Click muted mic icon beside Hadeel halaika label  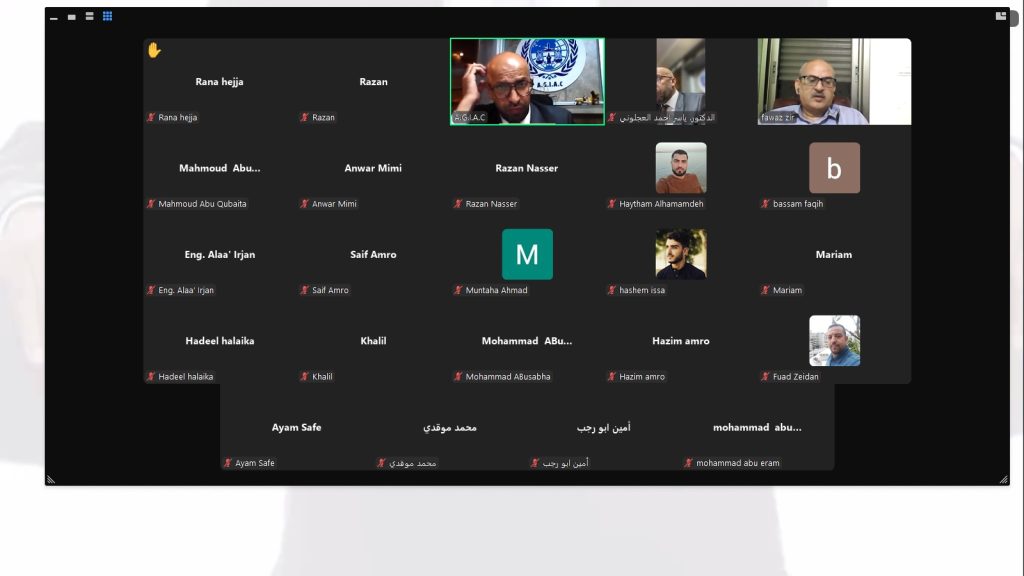pos(151,377)
